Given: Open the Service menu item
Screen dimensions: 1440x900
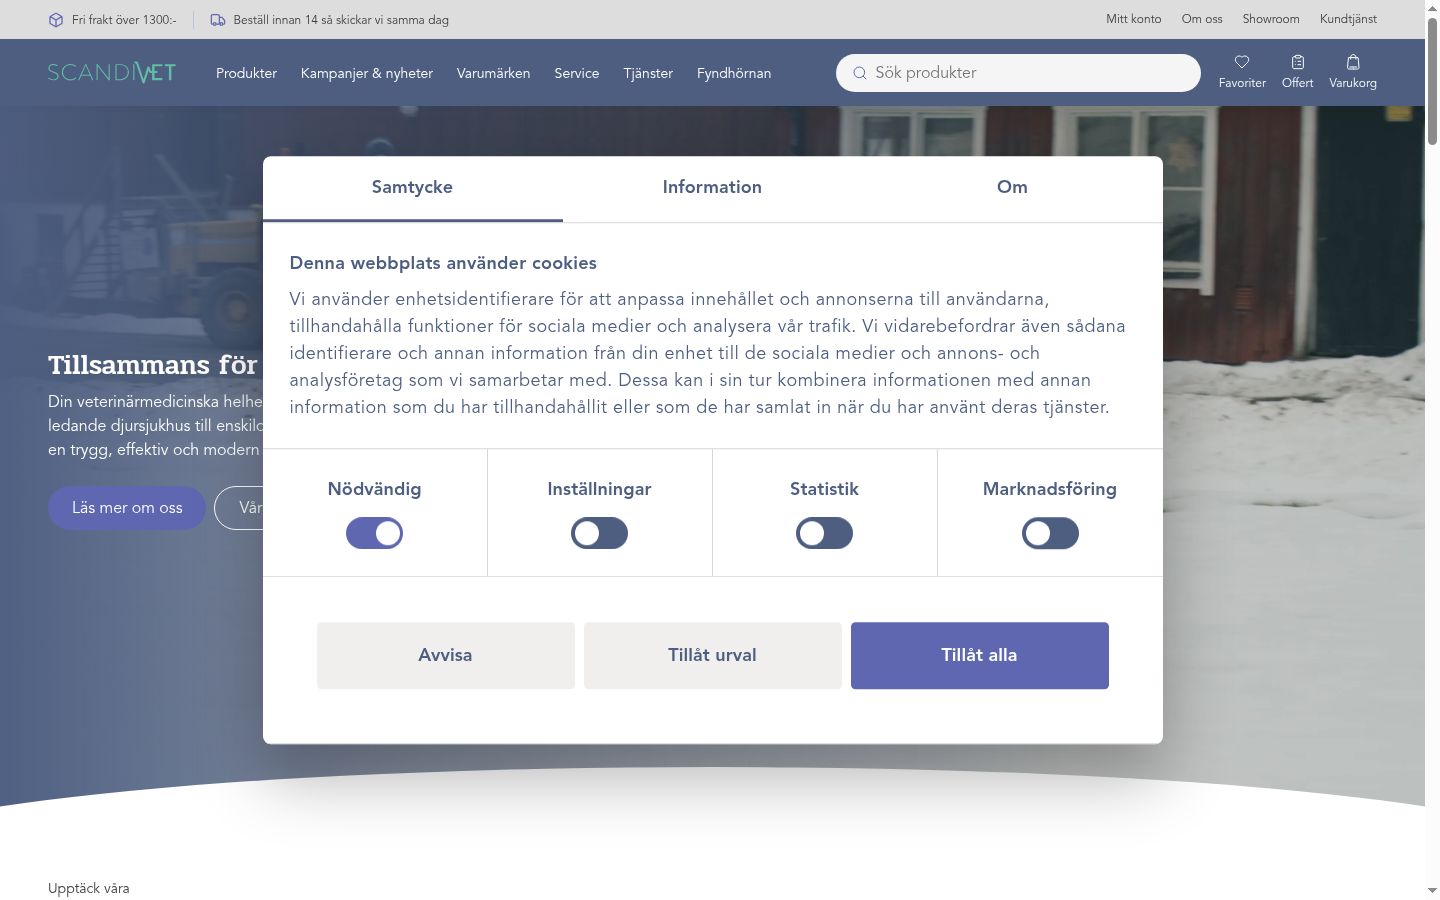Looking at the screenshot, I should click(x=577, y=73).
